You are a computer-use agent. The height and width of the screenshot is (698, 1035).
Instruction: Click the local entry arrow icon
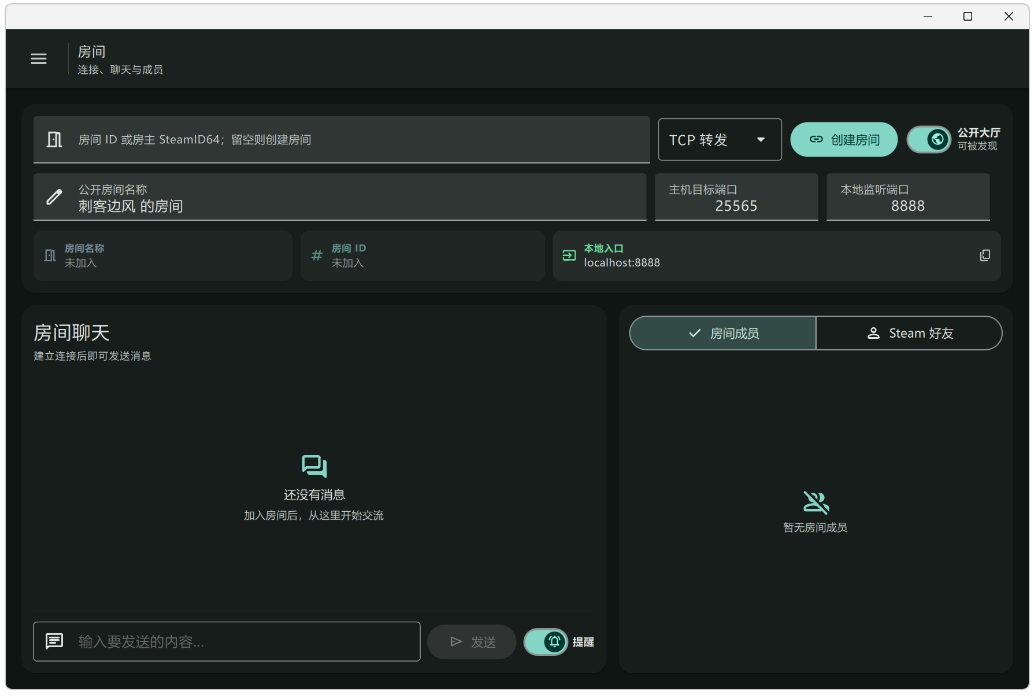point(569,256)
